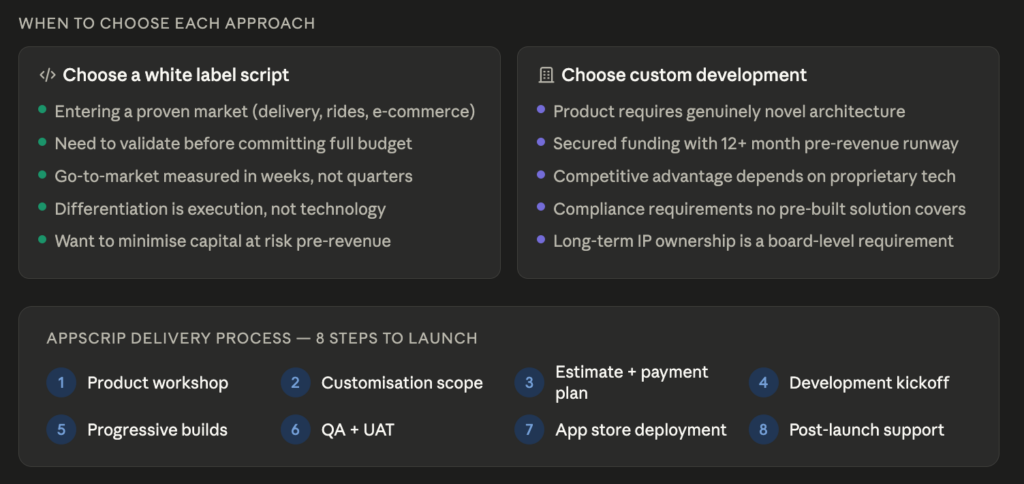Click step number 6 circle for QA + UAT
The width and height of the screenshot is (1024, 484).
pos(295,430)
